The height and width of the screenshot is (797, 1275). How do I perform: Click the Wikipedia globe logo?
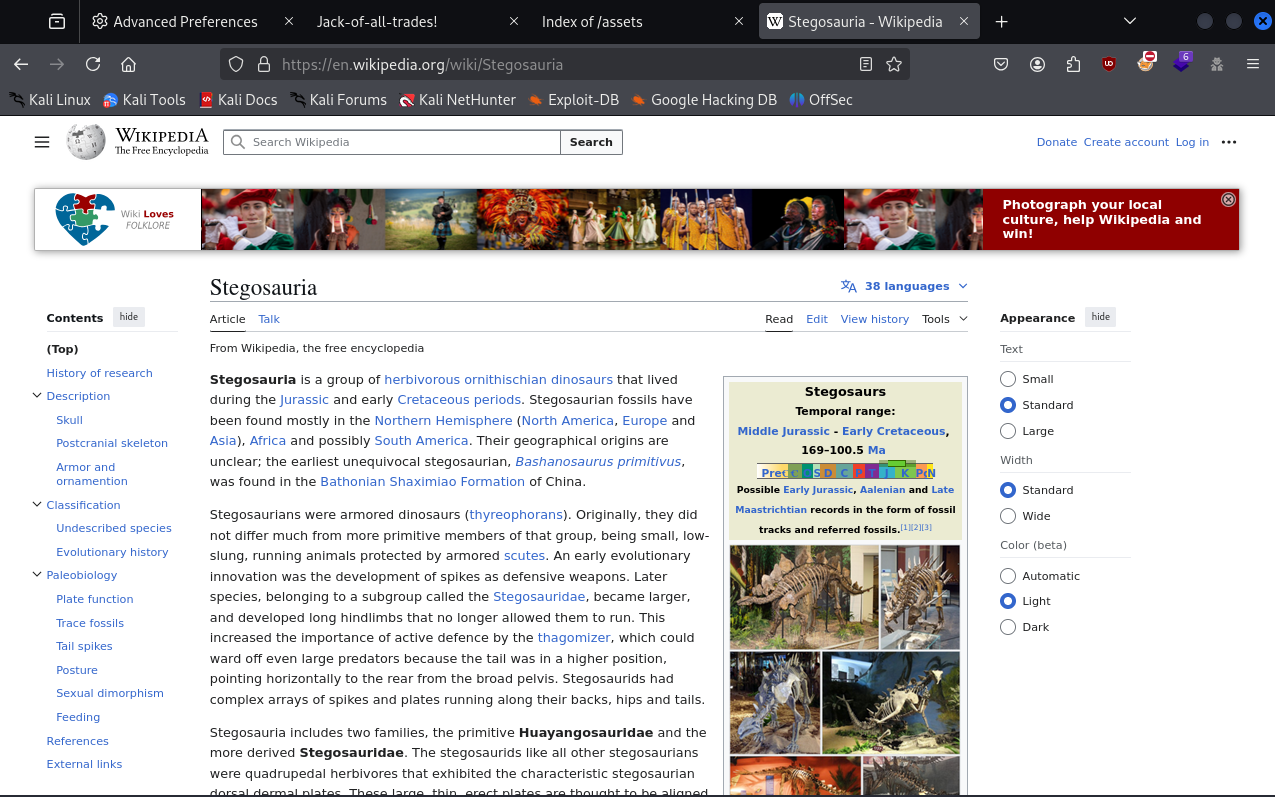[x=86, y=142]
